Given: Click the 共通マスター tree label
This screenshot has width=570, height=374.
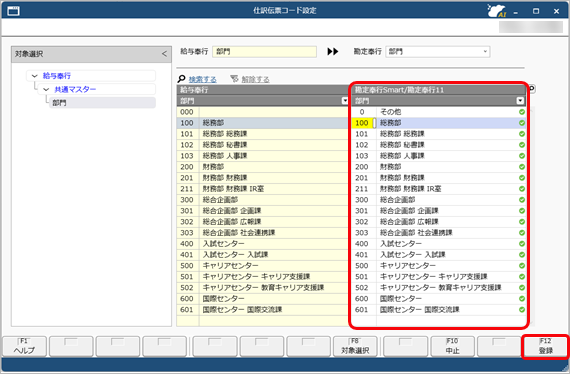Looking at the screenshot, I should [x=75, y=89].
